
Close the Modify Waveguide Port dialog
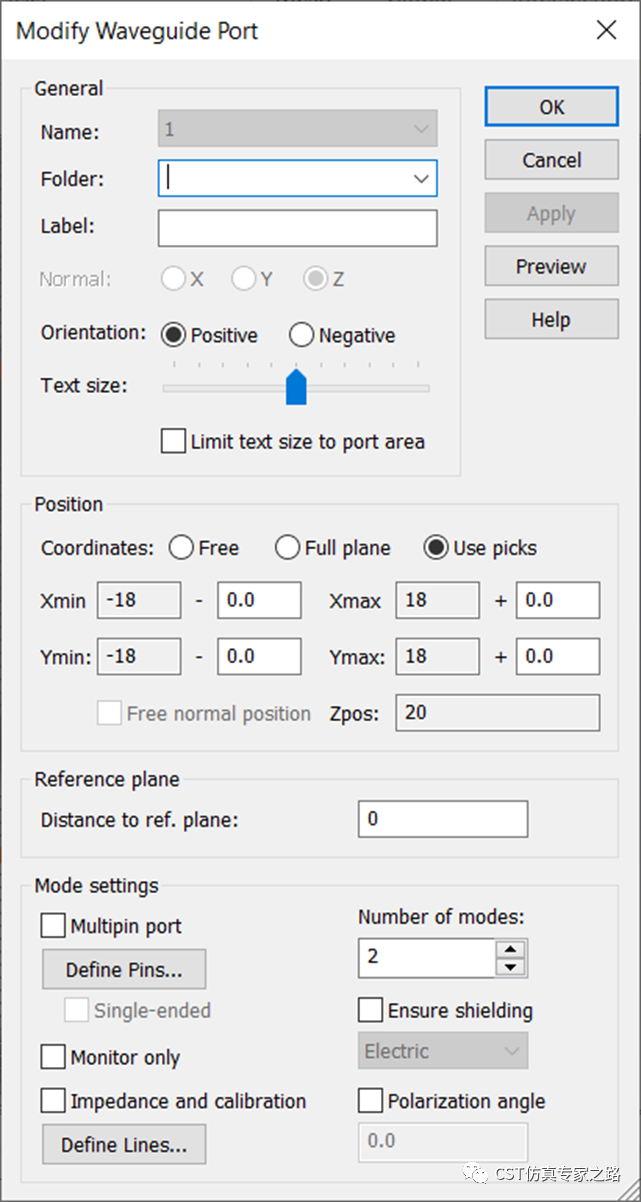pyautogui.click(x=606, y=30)
